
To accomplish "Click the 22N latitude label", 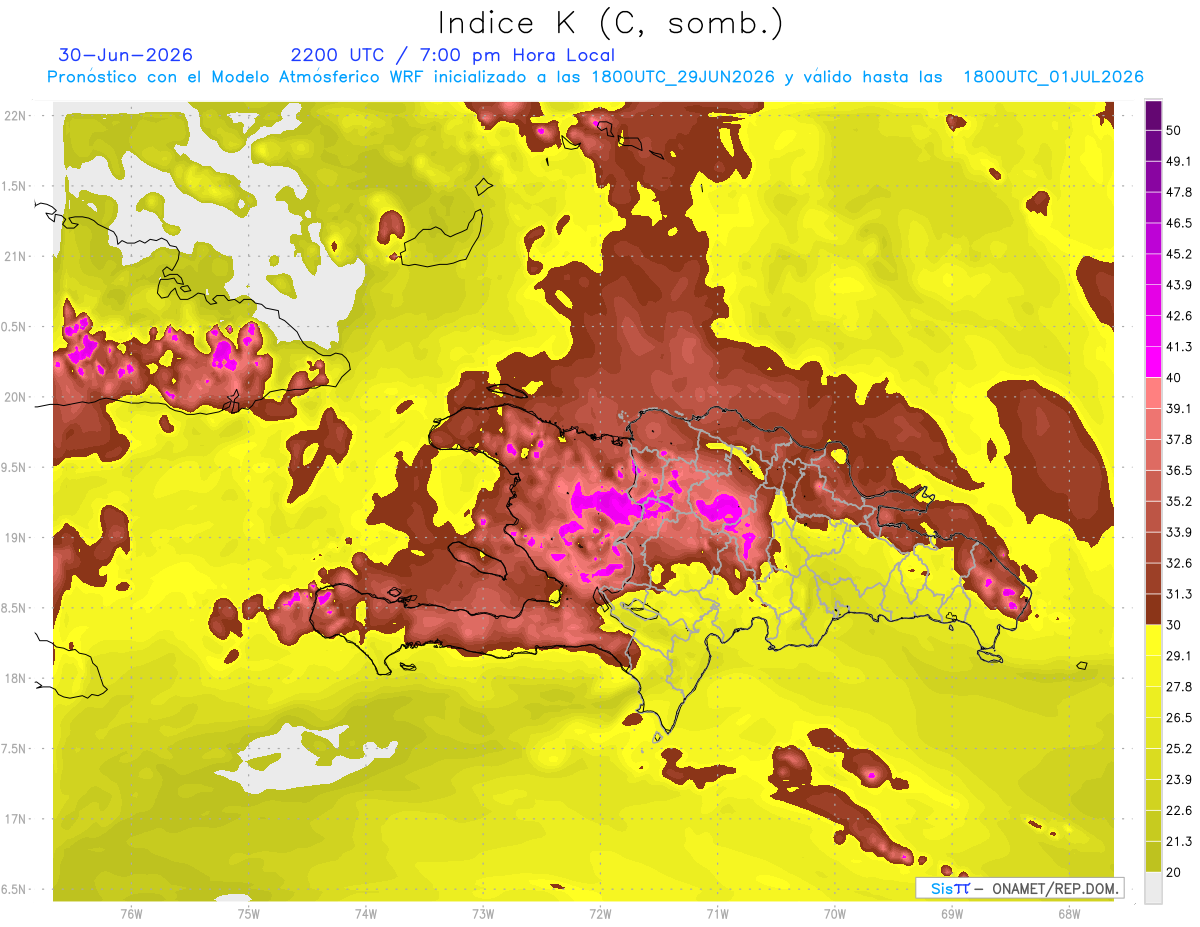I will click(17, 116).
